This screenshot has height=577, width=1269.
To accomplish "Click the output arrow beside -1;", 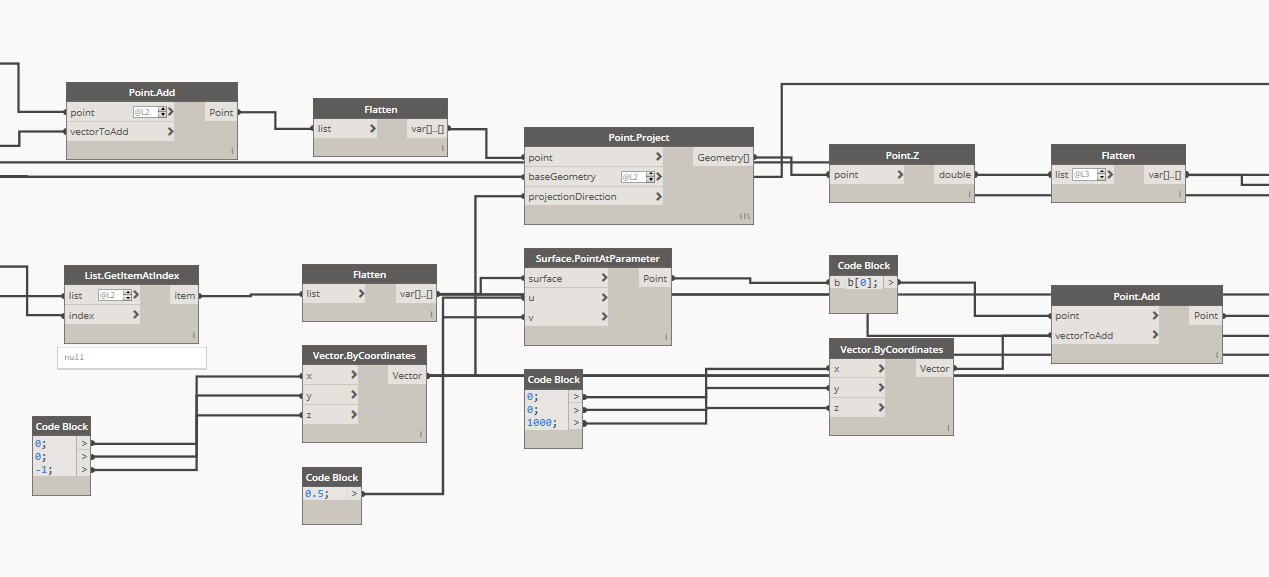I will pos(83,469).
